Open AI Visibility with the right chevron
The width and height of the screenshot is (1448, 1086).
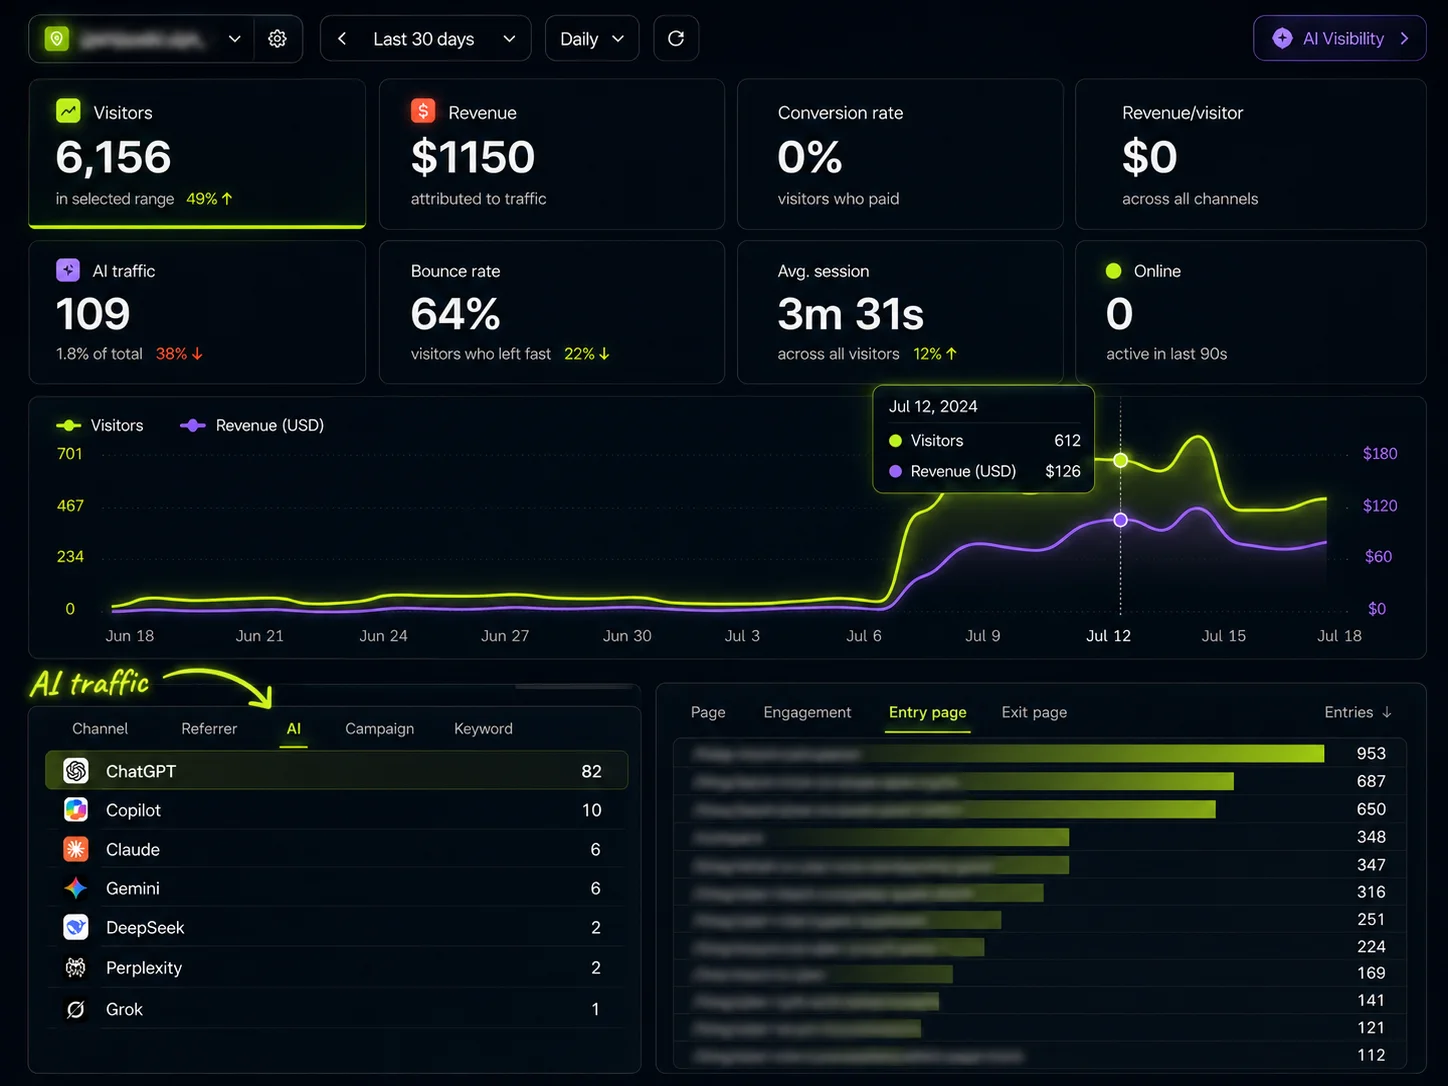pyautogui.click(x=1405, y=39)
